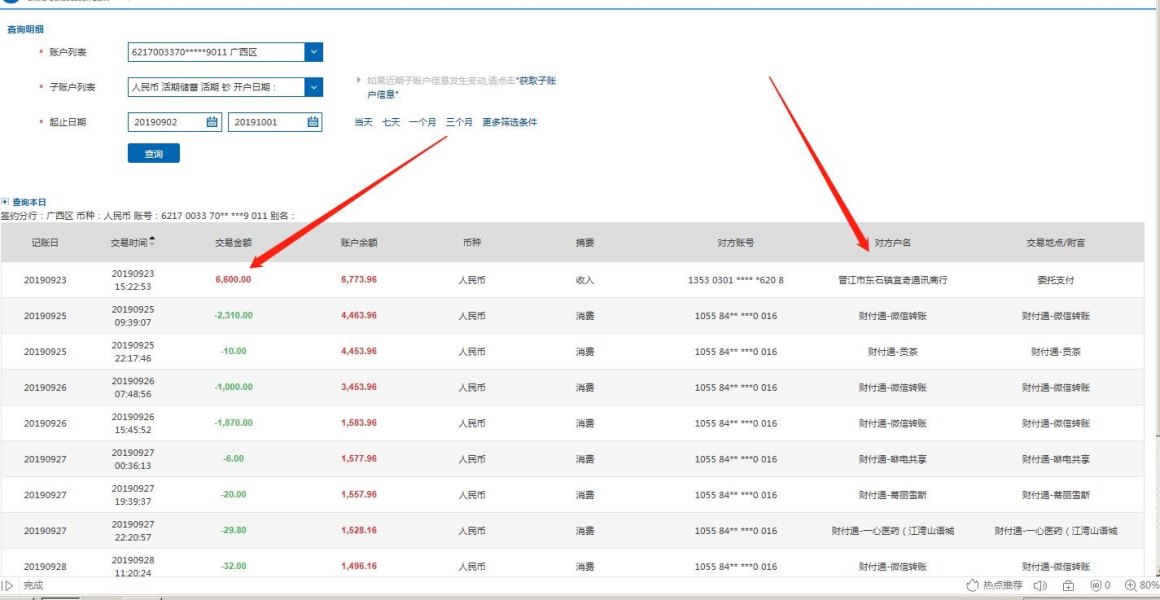
Task: Click the -1,000.00 transaction amount
Action: pyautogui.click(x=233, y=387)
